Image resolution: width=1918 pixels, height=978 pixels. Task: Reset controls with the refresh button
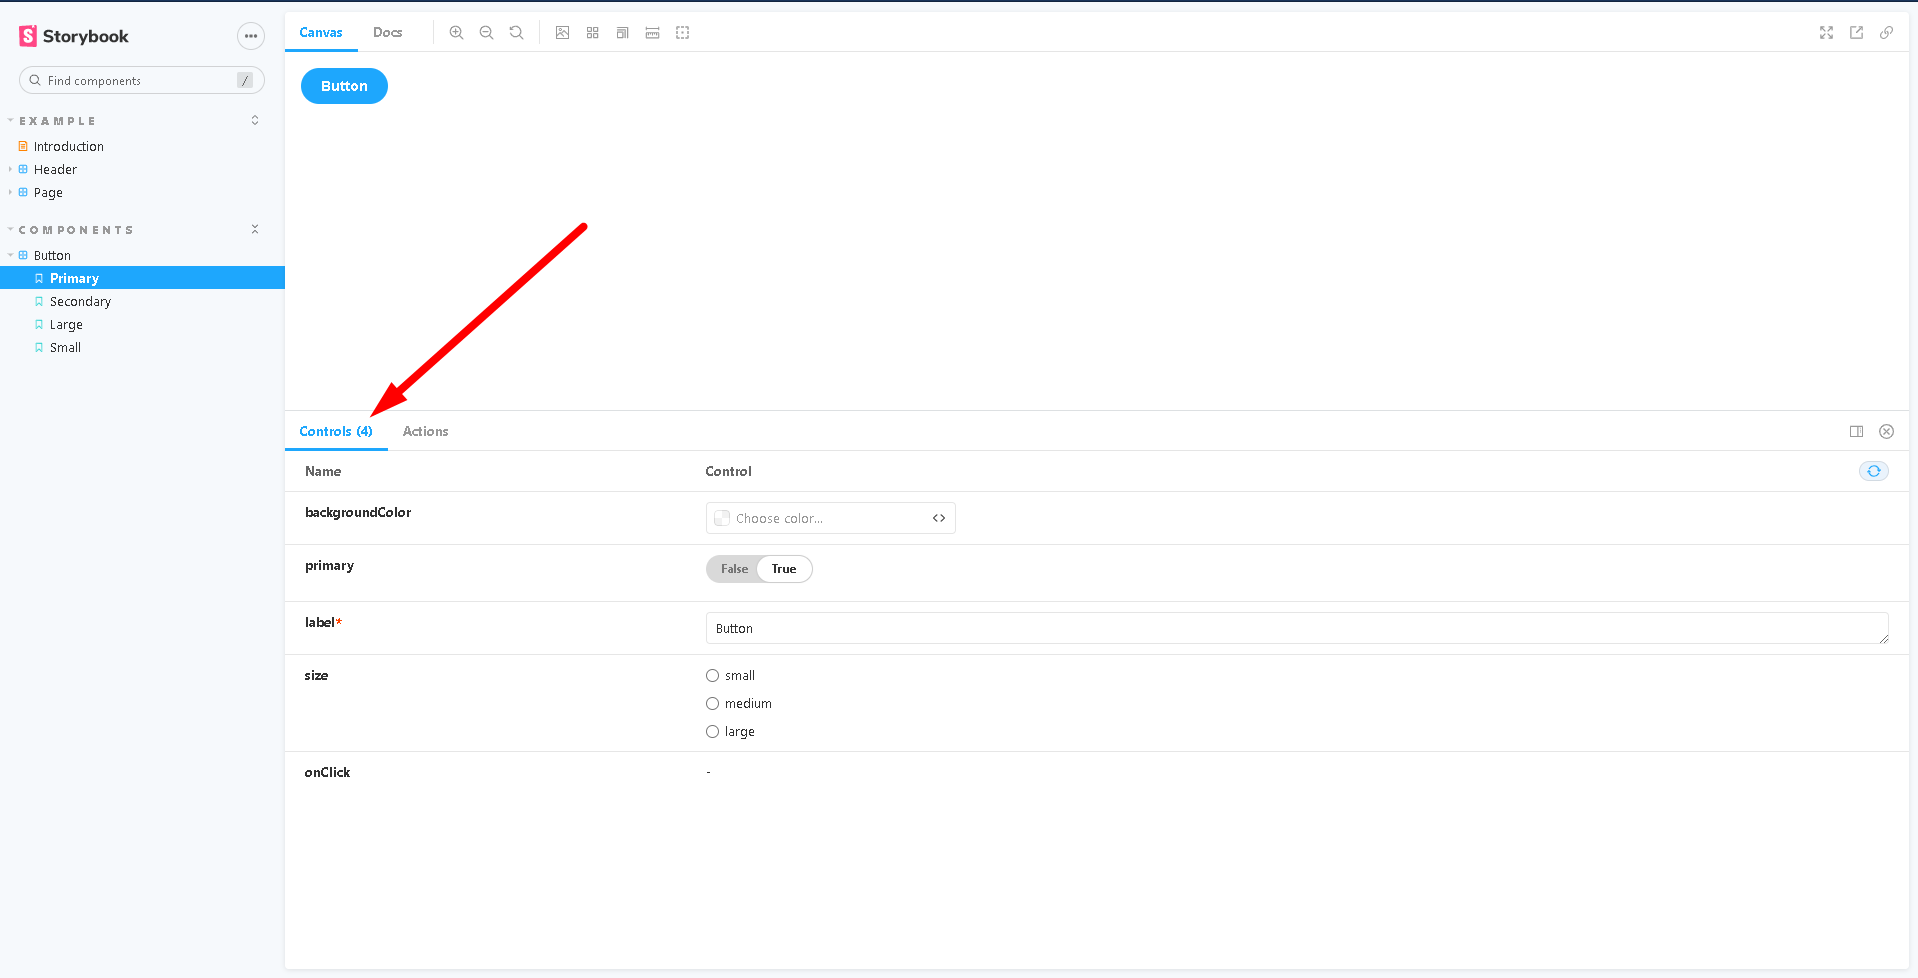pos(1873,471)
